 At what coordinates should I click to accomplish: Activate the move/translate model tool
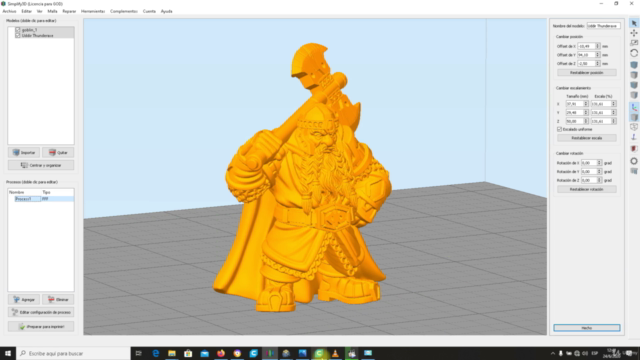click(x=634, y=33)
